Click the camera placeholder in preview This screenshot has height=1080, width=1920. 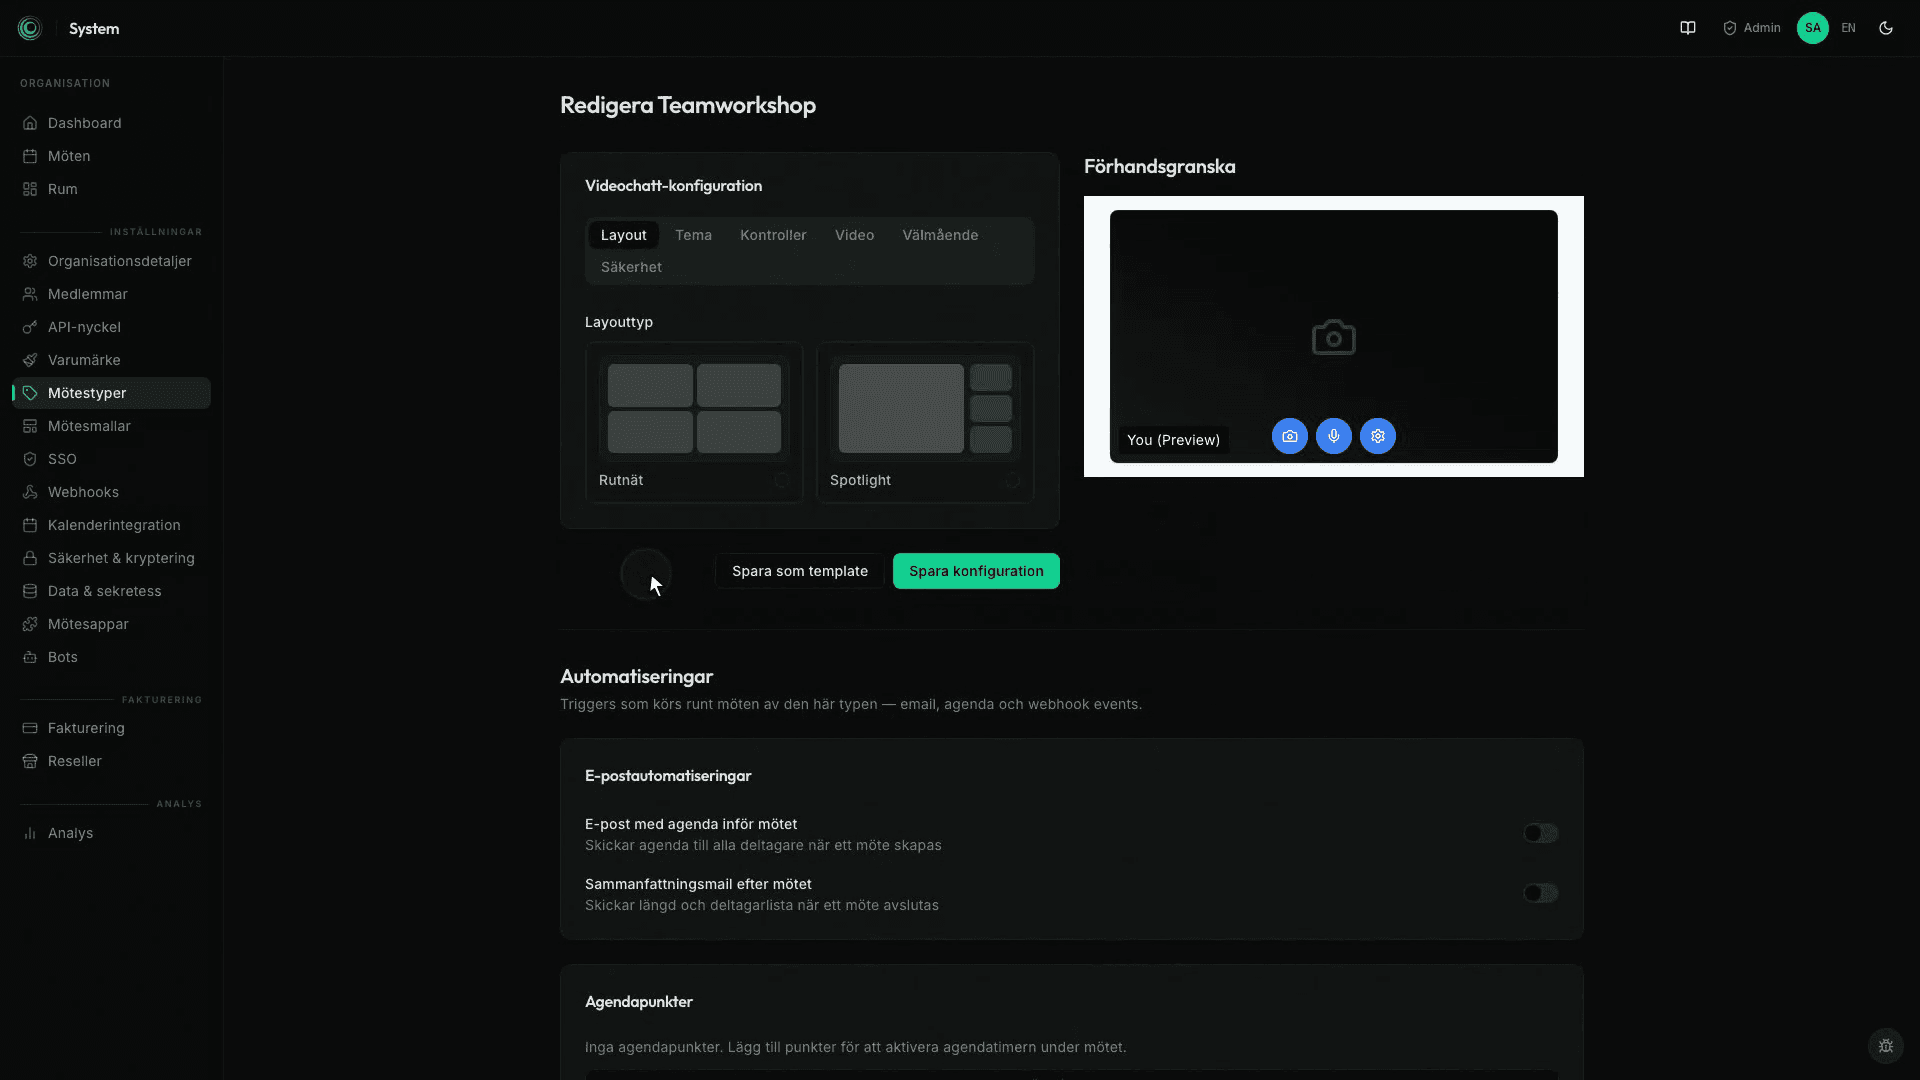(1334, 338)
